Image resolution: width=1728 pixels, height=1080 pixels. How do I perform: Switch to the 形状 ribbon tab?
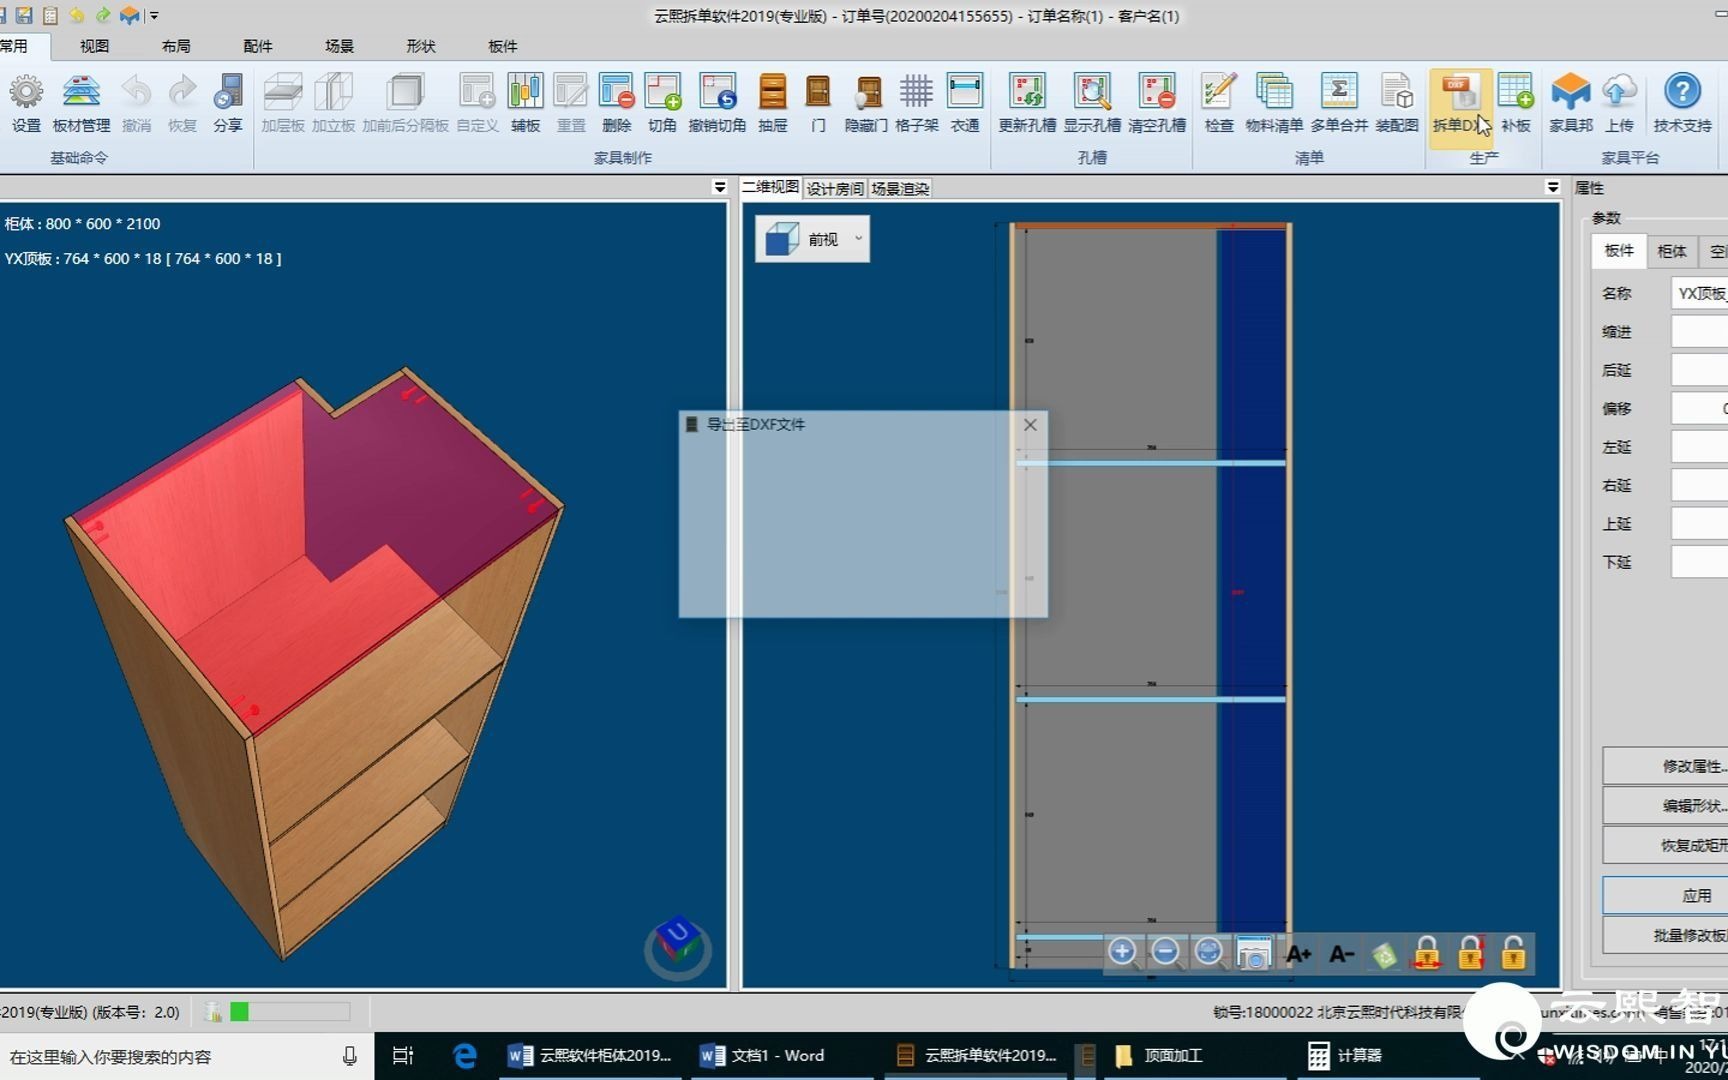coord(421,46)
